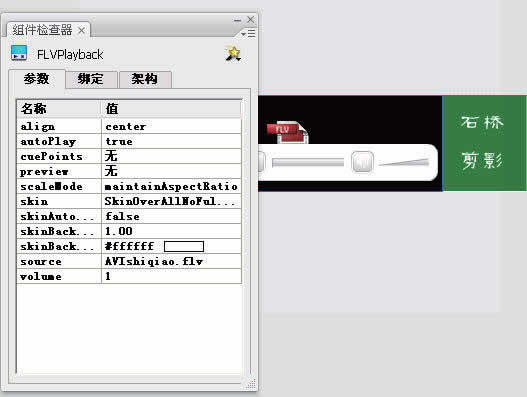Change the maintainAspectRatio scaleMode value

(171, 186)
